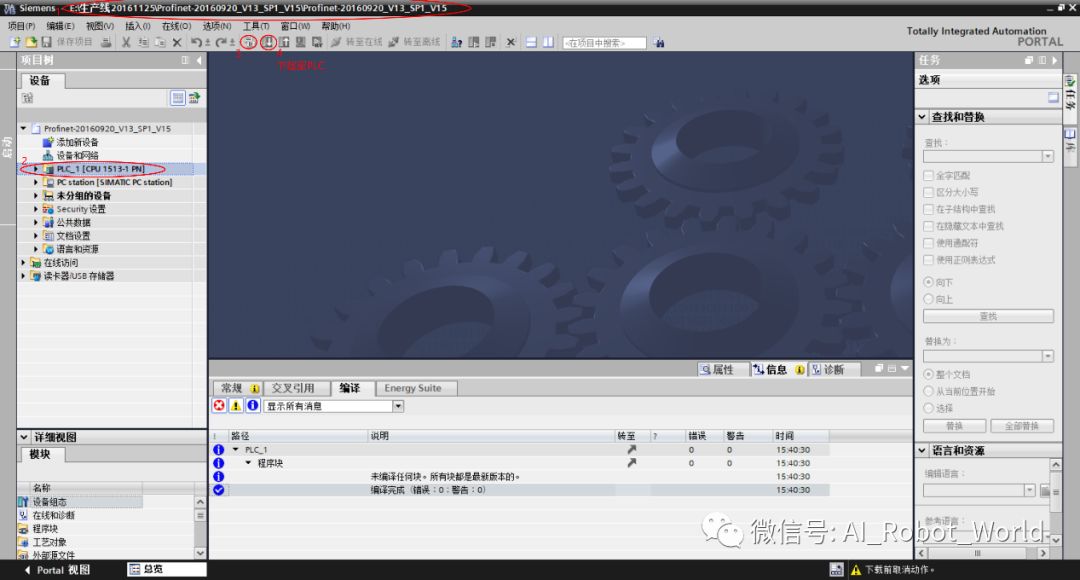Collapse the 语言和资源 section

[x=922, y=450]
